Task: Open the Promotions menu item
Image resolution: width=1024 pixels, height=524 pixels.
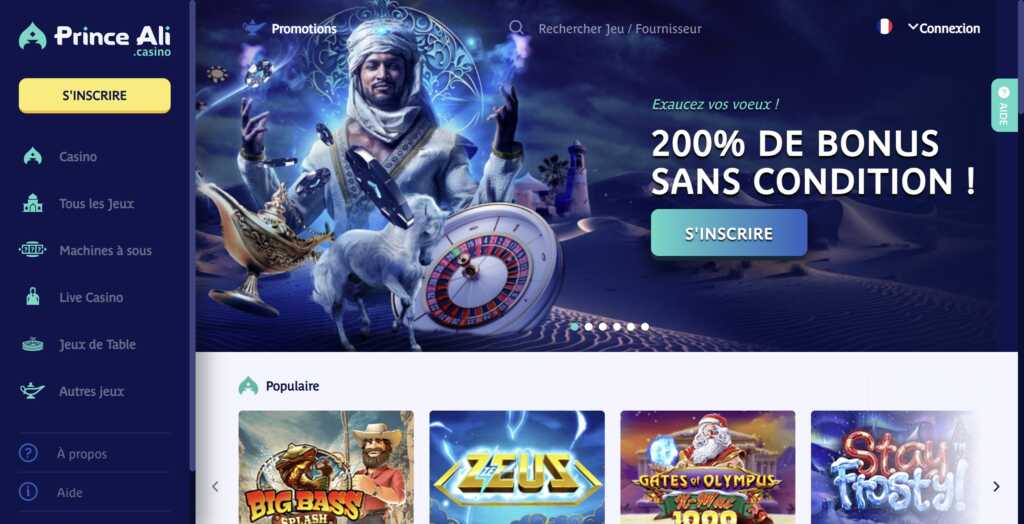Action: click(x=304, y=29)
